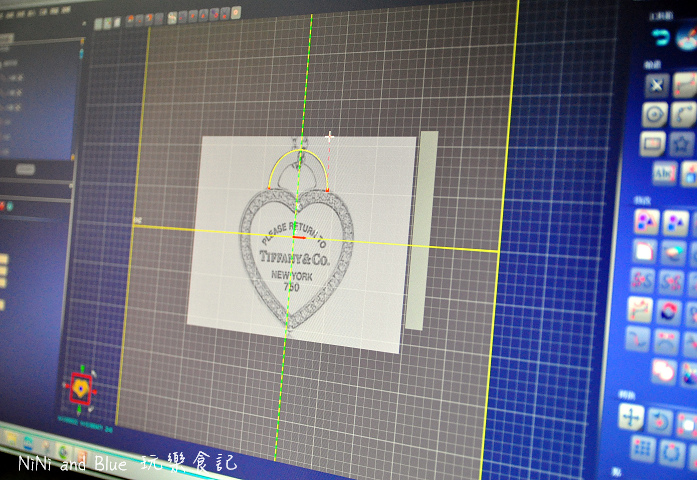Screen dimensions: 700x480
Task: Select the star shape tool
Action: pos(682,145)
